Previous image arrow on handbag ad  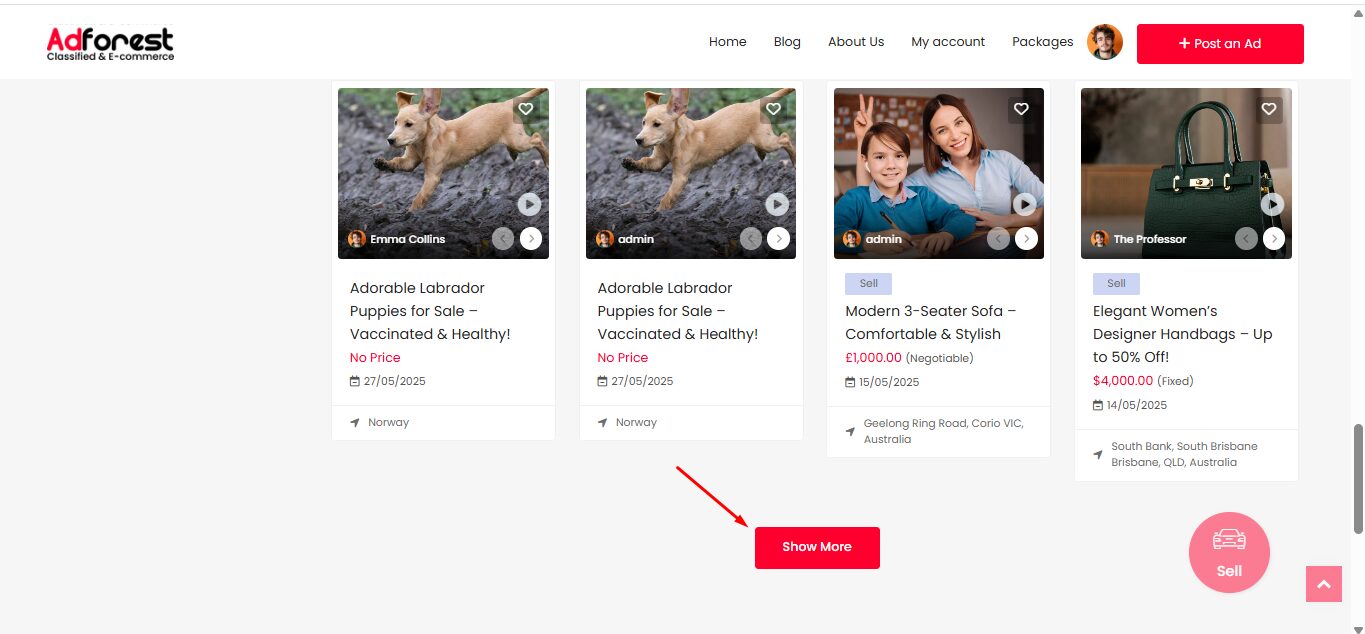click(1246, 239)
